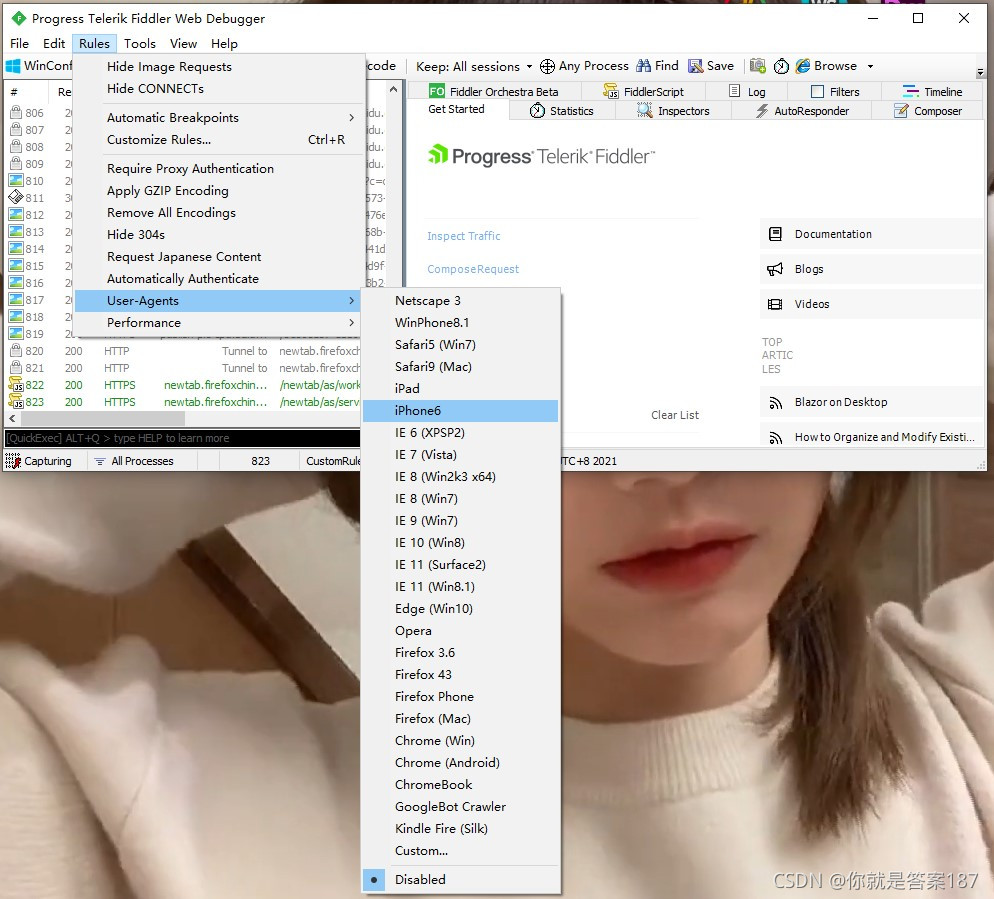Open the Fiddler Orchestra Beta tab

[494, 92]
